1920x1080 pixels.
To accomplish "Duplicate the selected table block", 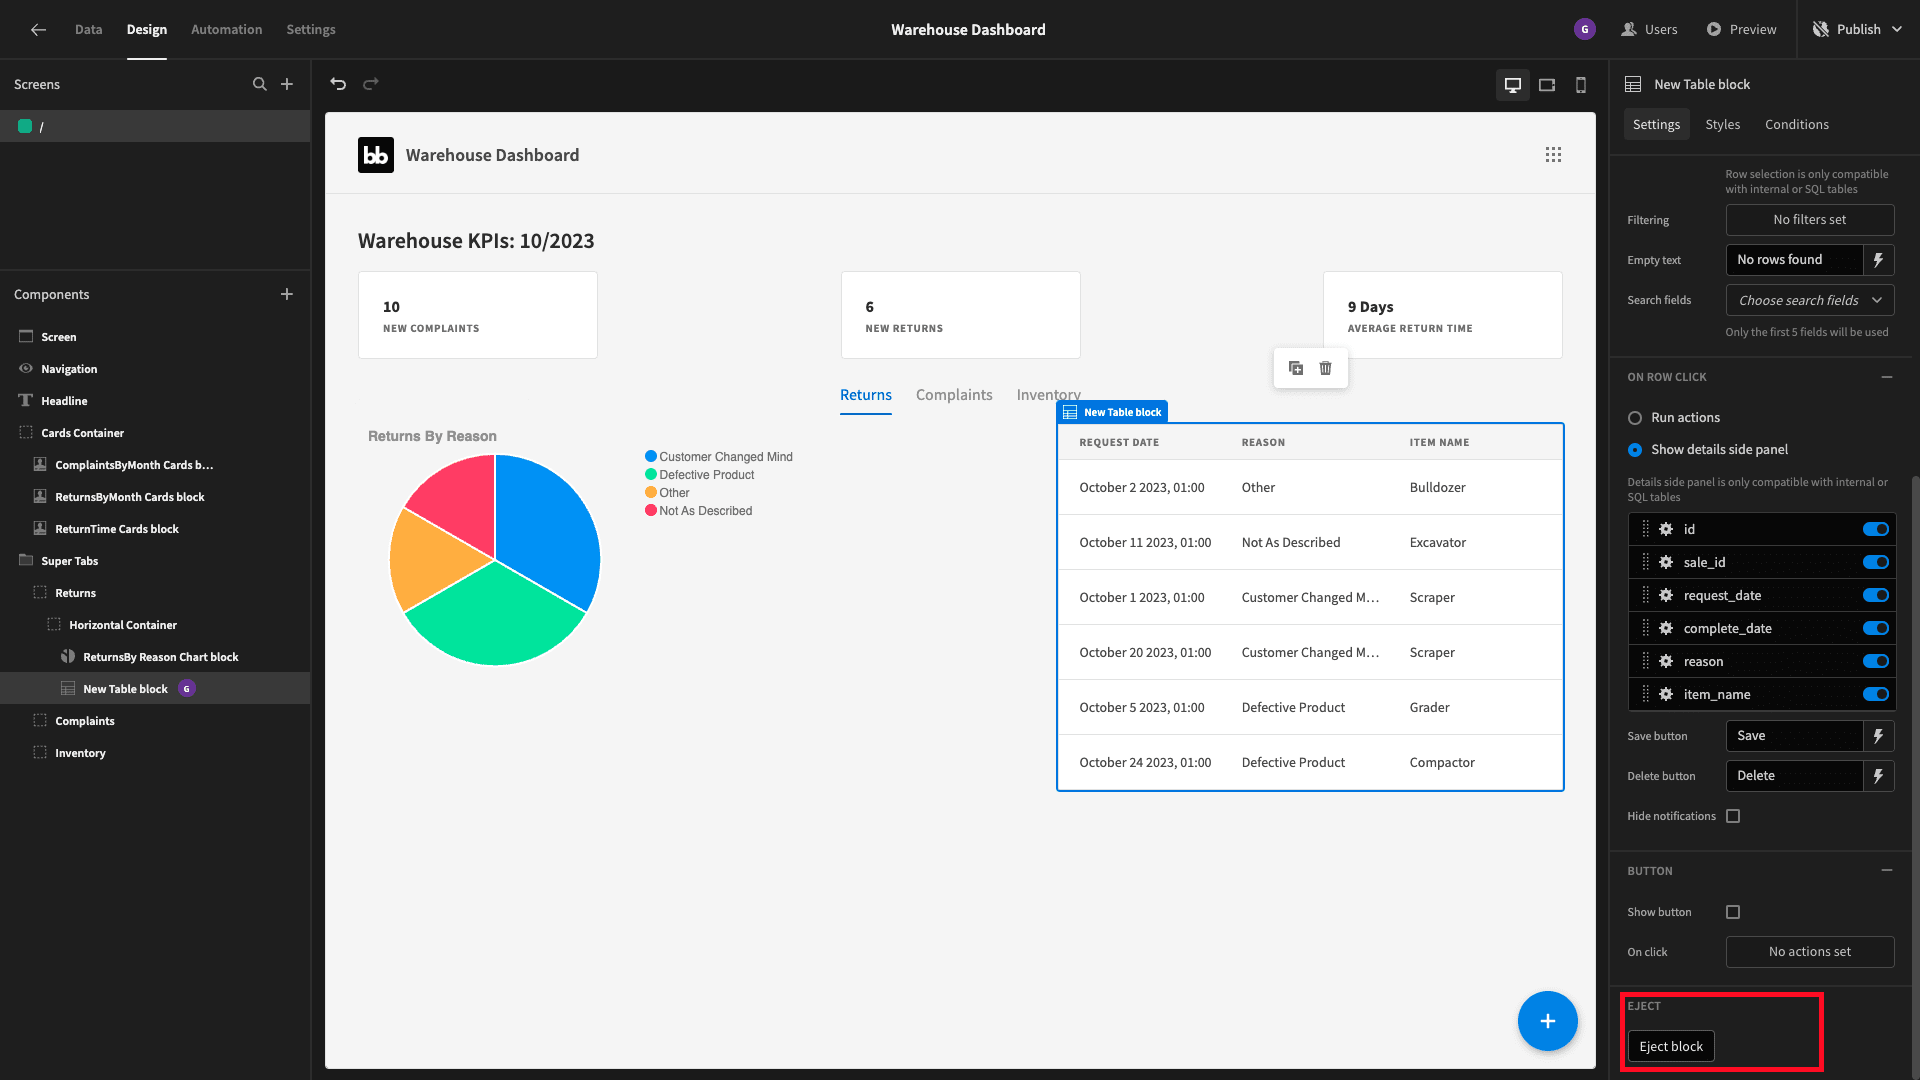I will pos(1296,368).
